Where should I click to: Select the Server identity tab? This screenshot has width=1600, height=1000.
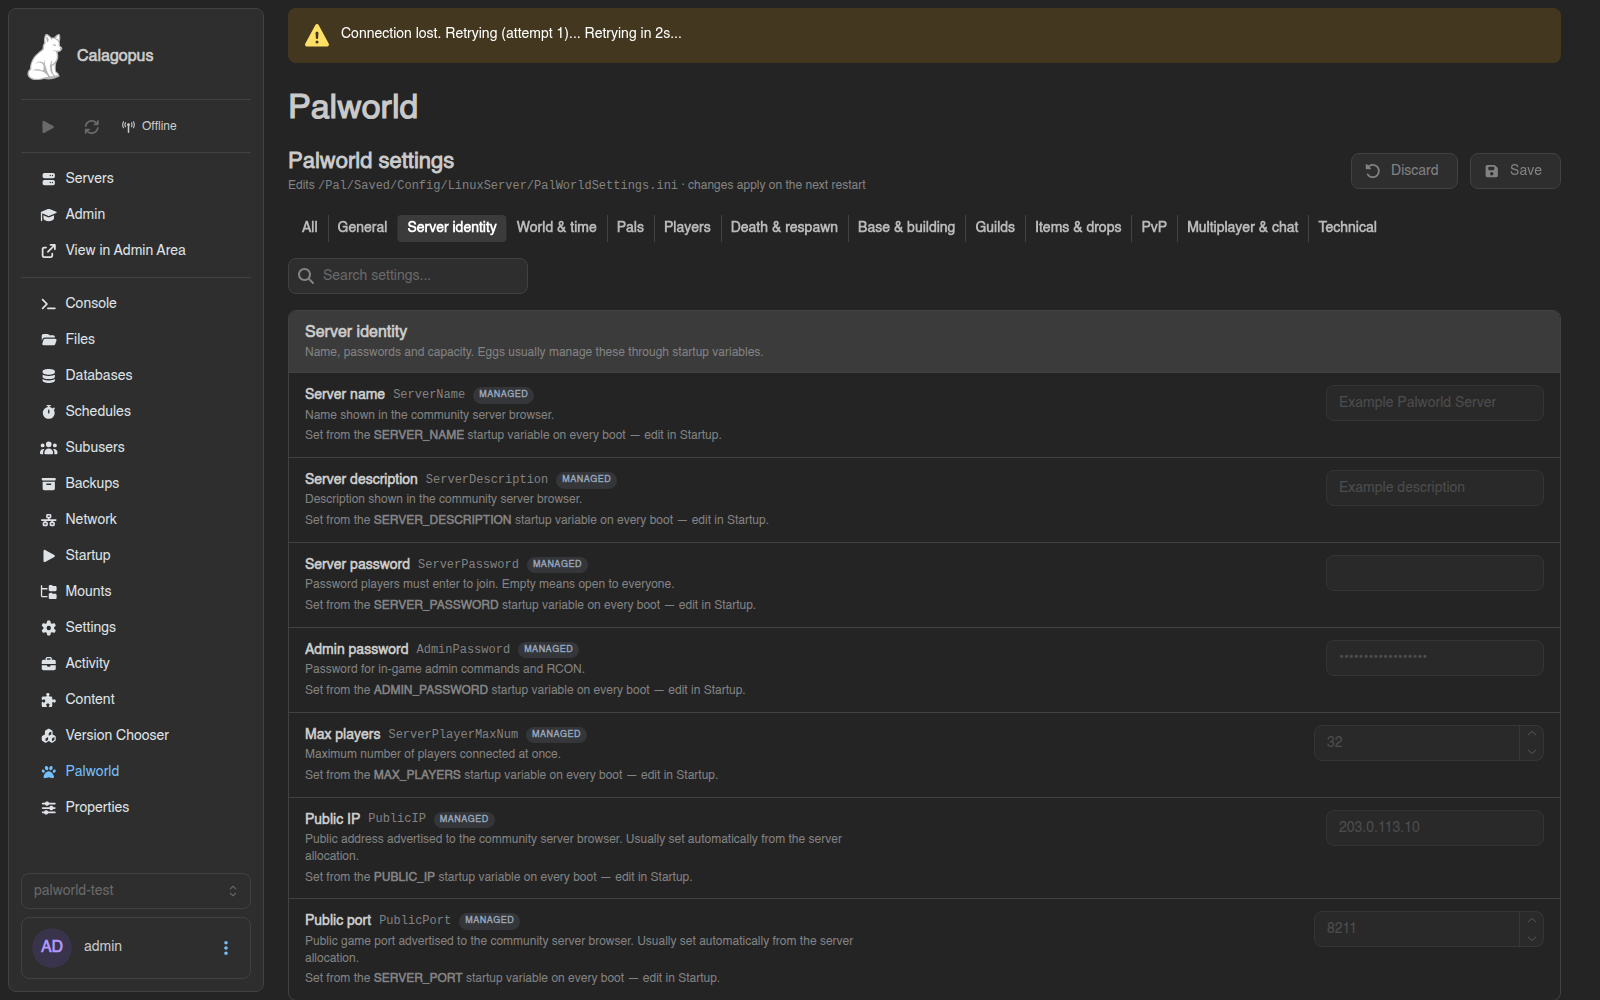click(x=452, y=227)
